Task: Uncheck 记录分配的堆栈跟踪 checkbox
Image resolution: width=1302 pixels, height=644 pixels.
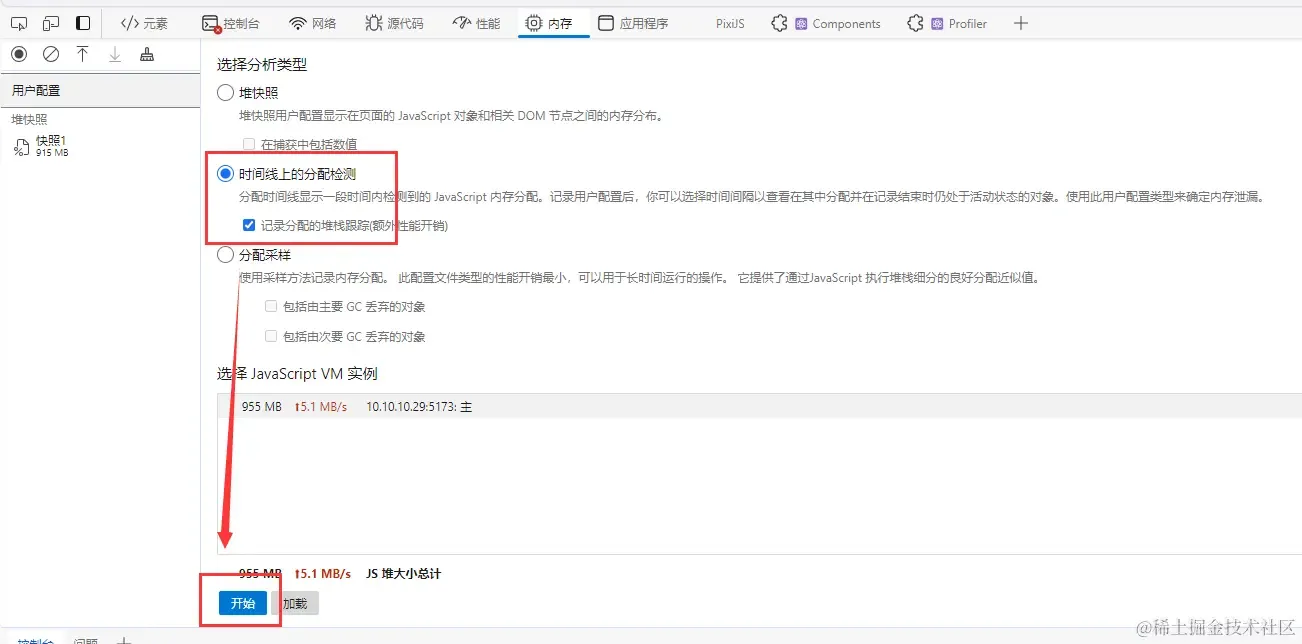Action: click(249, 225)
